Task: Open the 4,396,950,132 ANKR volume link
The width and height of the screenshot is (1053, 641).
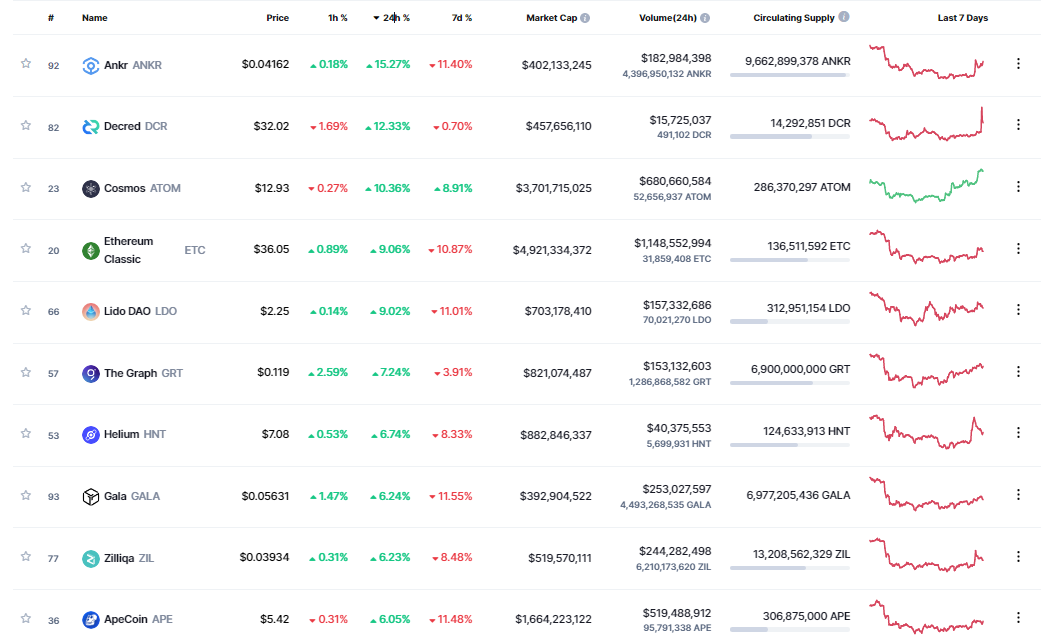Action: click(x=666, y=74)
